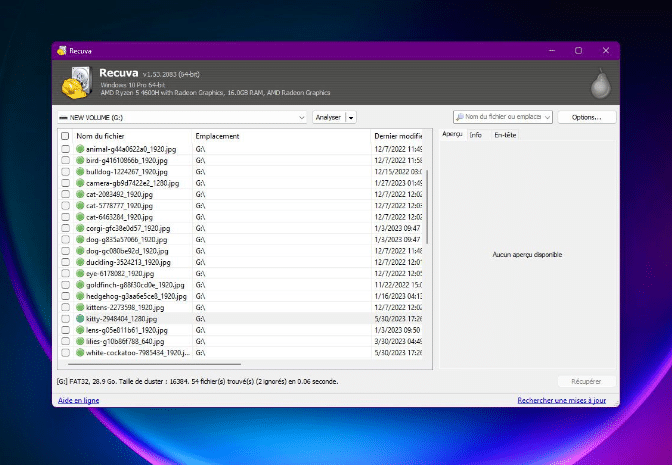The image size is (672, 465).
Task: Click the green dot beside kittens-2273598_1920.jpg
Action: point(80,307)
